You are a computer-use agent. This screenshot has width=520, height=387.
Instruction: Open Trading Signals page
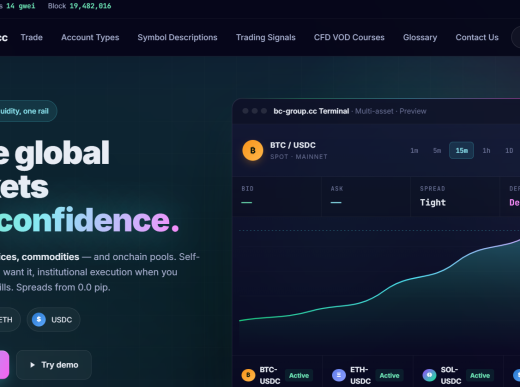(x=266, y=37)
